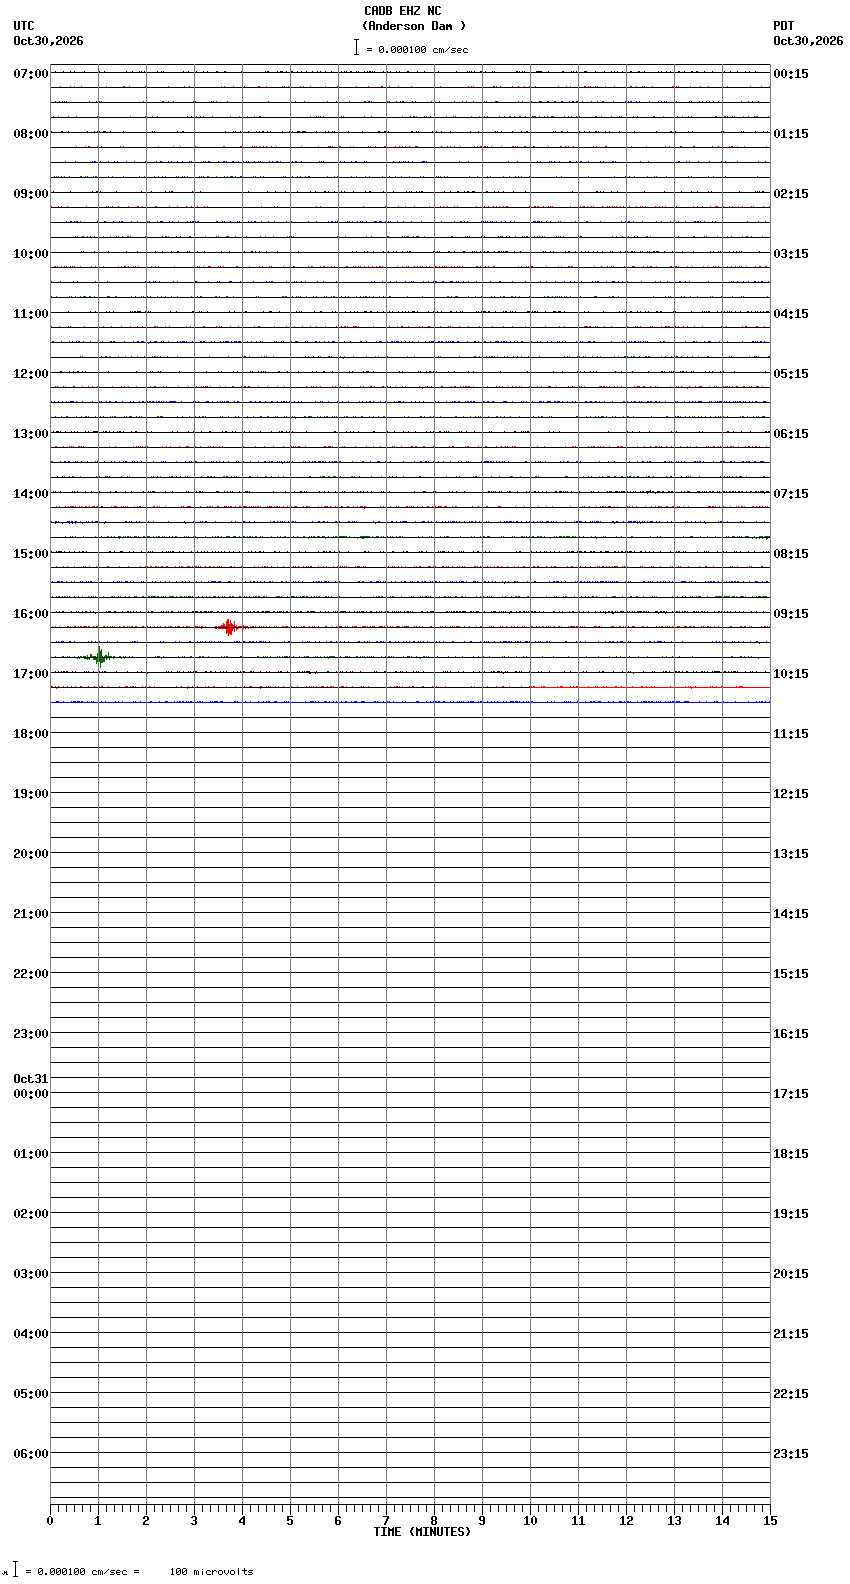Click the 16:00 UTC row label
The image size is (850, 1584).
click(x=31, y=614)
